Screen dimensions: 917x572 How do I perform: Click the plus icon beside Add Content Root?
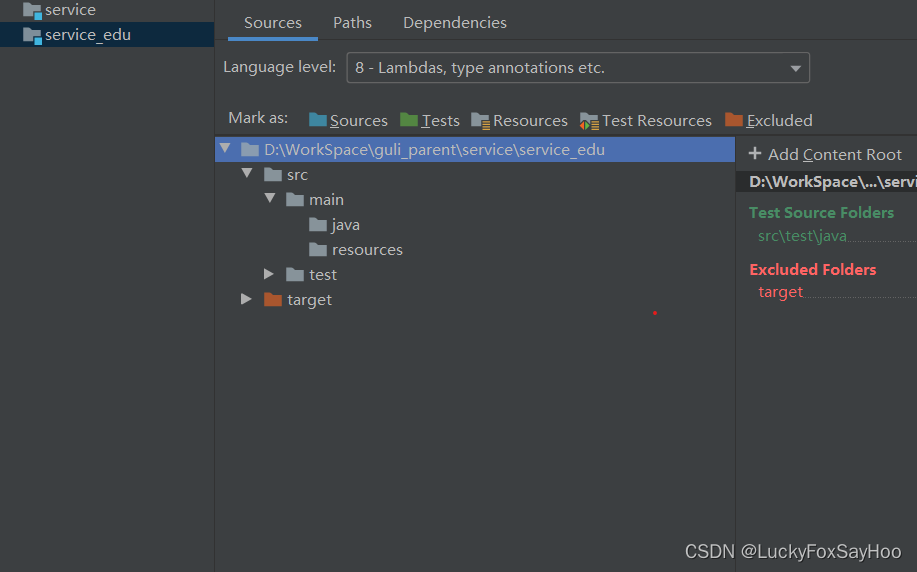pyautogui.click(x=755, y=153)
